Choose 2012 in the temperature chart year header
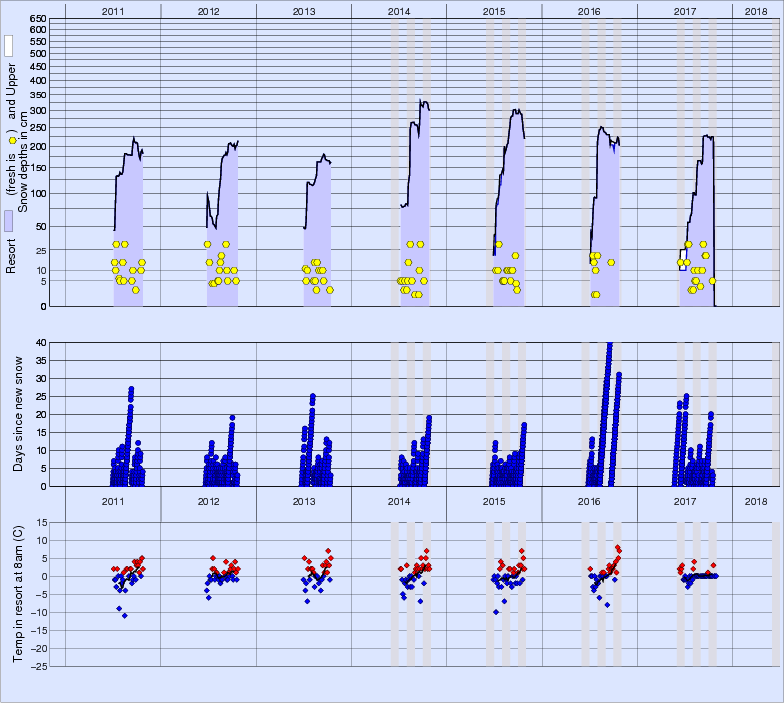This screenshot has height=703, width=784. (x=208, y=502)
